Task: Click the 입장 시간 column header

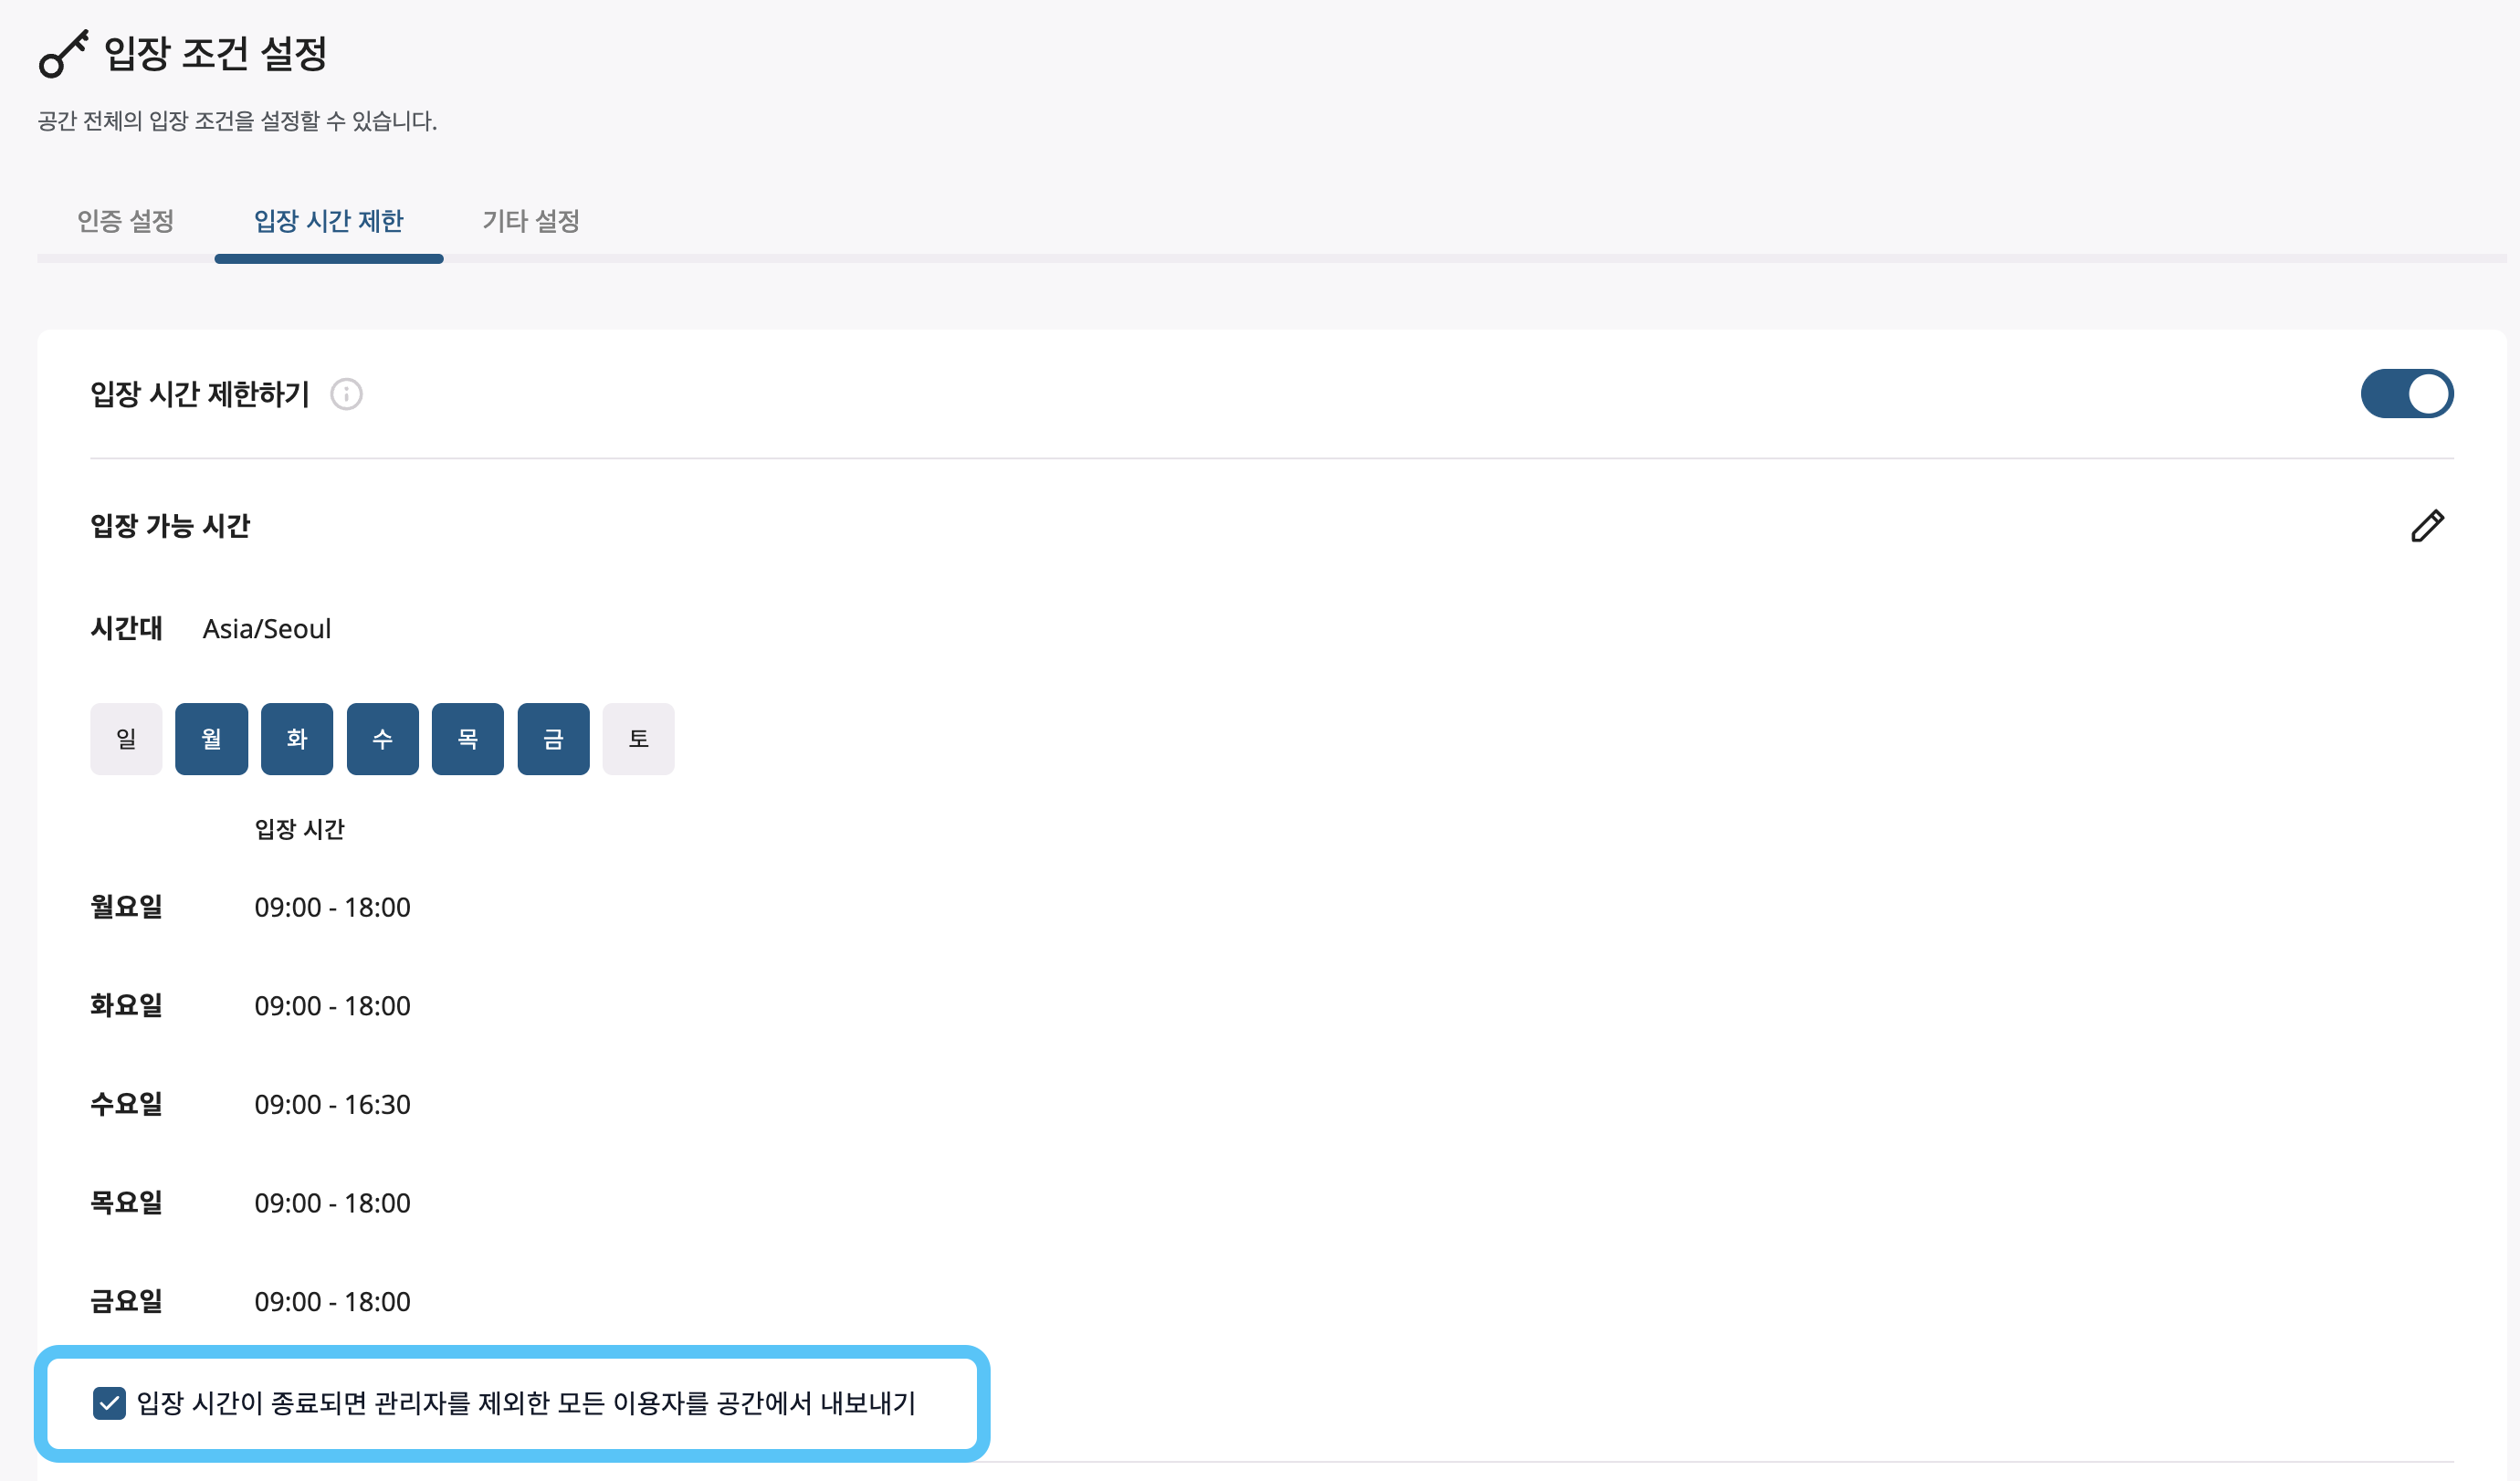Action: coord(300,828)
